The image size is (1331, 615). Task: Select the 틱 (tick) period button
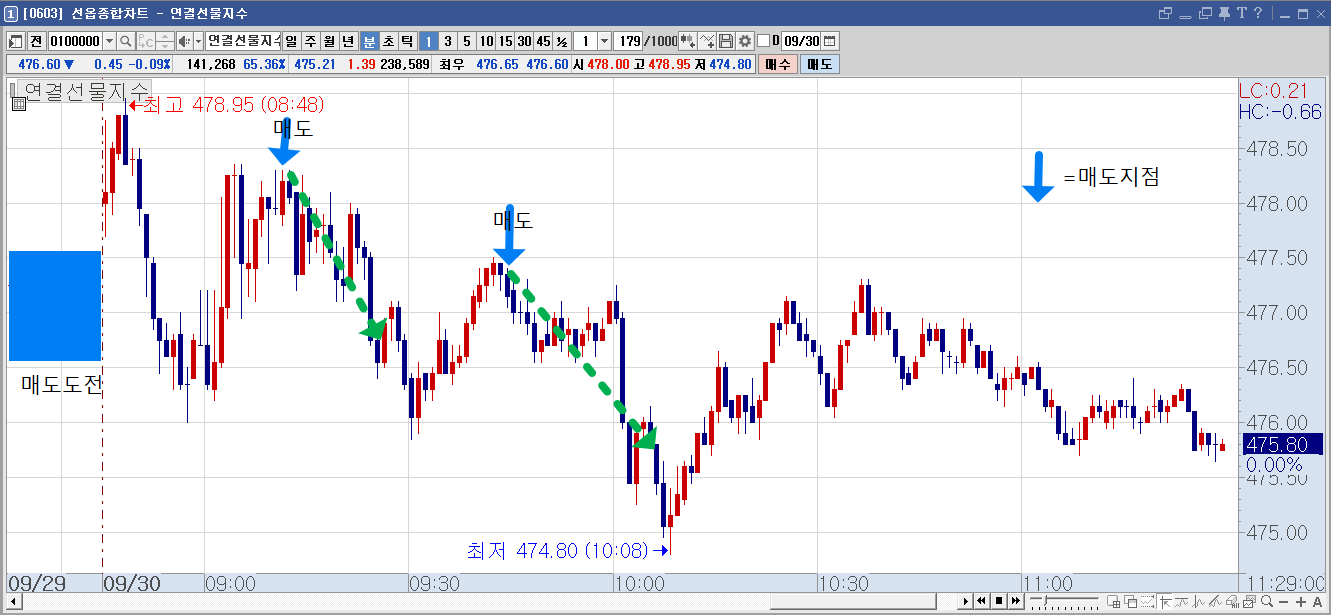coord(407,41)
